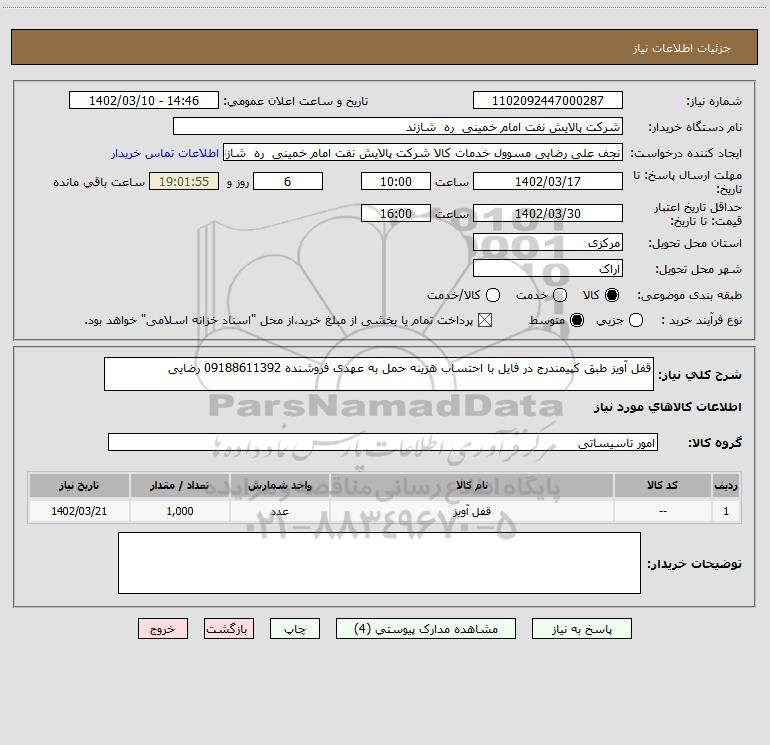Viewport: 770px width, 745px height.
Task: Click the buyer notes text area
Action: pyautogui.click(x=379, y=563)
